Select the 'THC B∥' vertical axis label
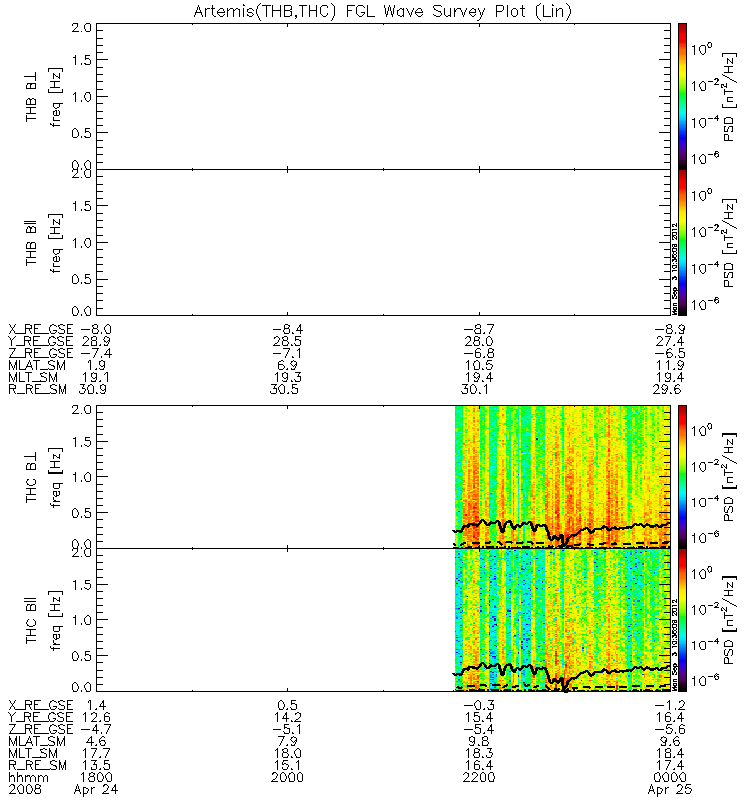This screenshot has width=750, height=800. tap(31, 620)
